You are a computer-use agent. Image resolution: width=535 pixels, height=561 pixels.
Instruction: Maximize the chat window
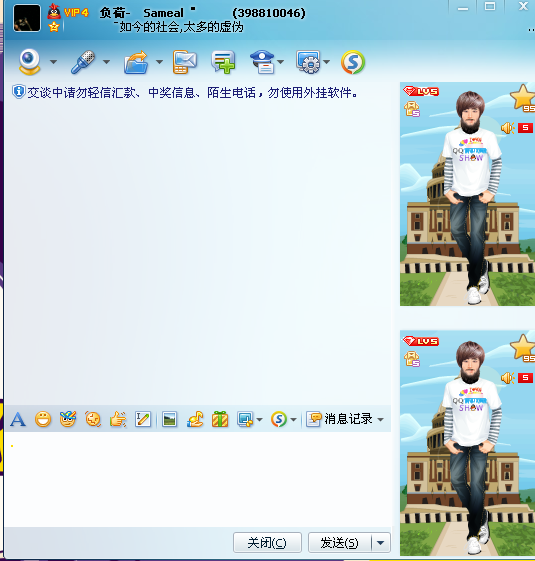pos(490,7)
